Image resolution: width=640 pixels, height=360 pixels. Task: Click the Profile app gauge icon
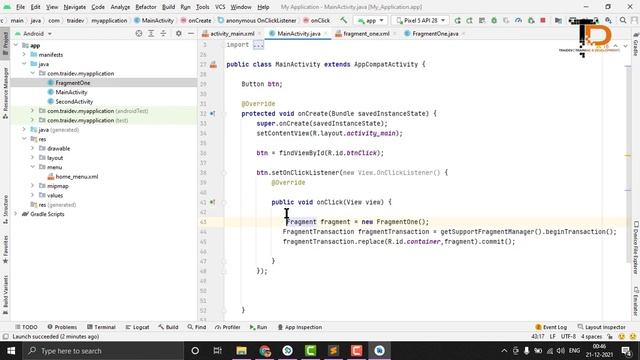[518, 20]
